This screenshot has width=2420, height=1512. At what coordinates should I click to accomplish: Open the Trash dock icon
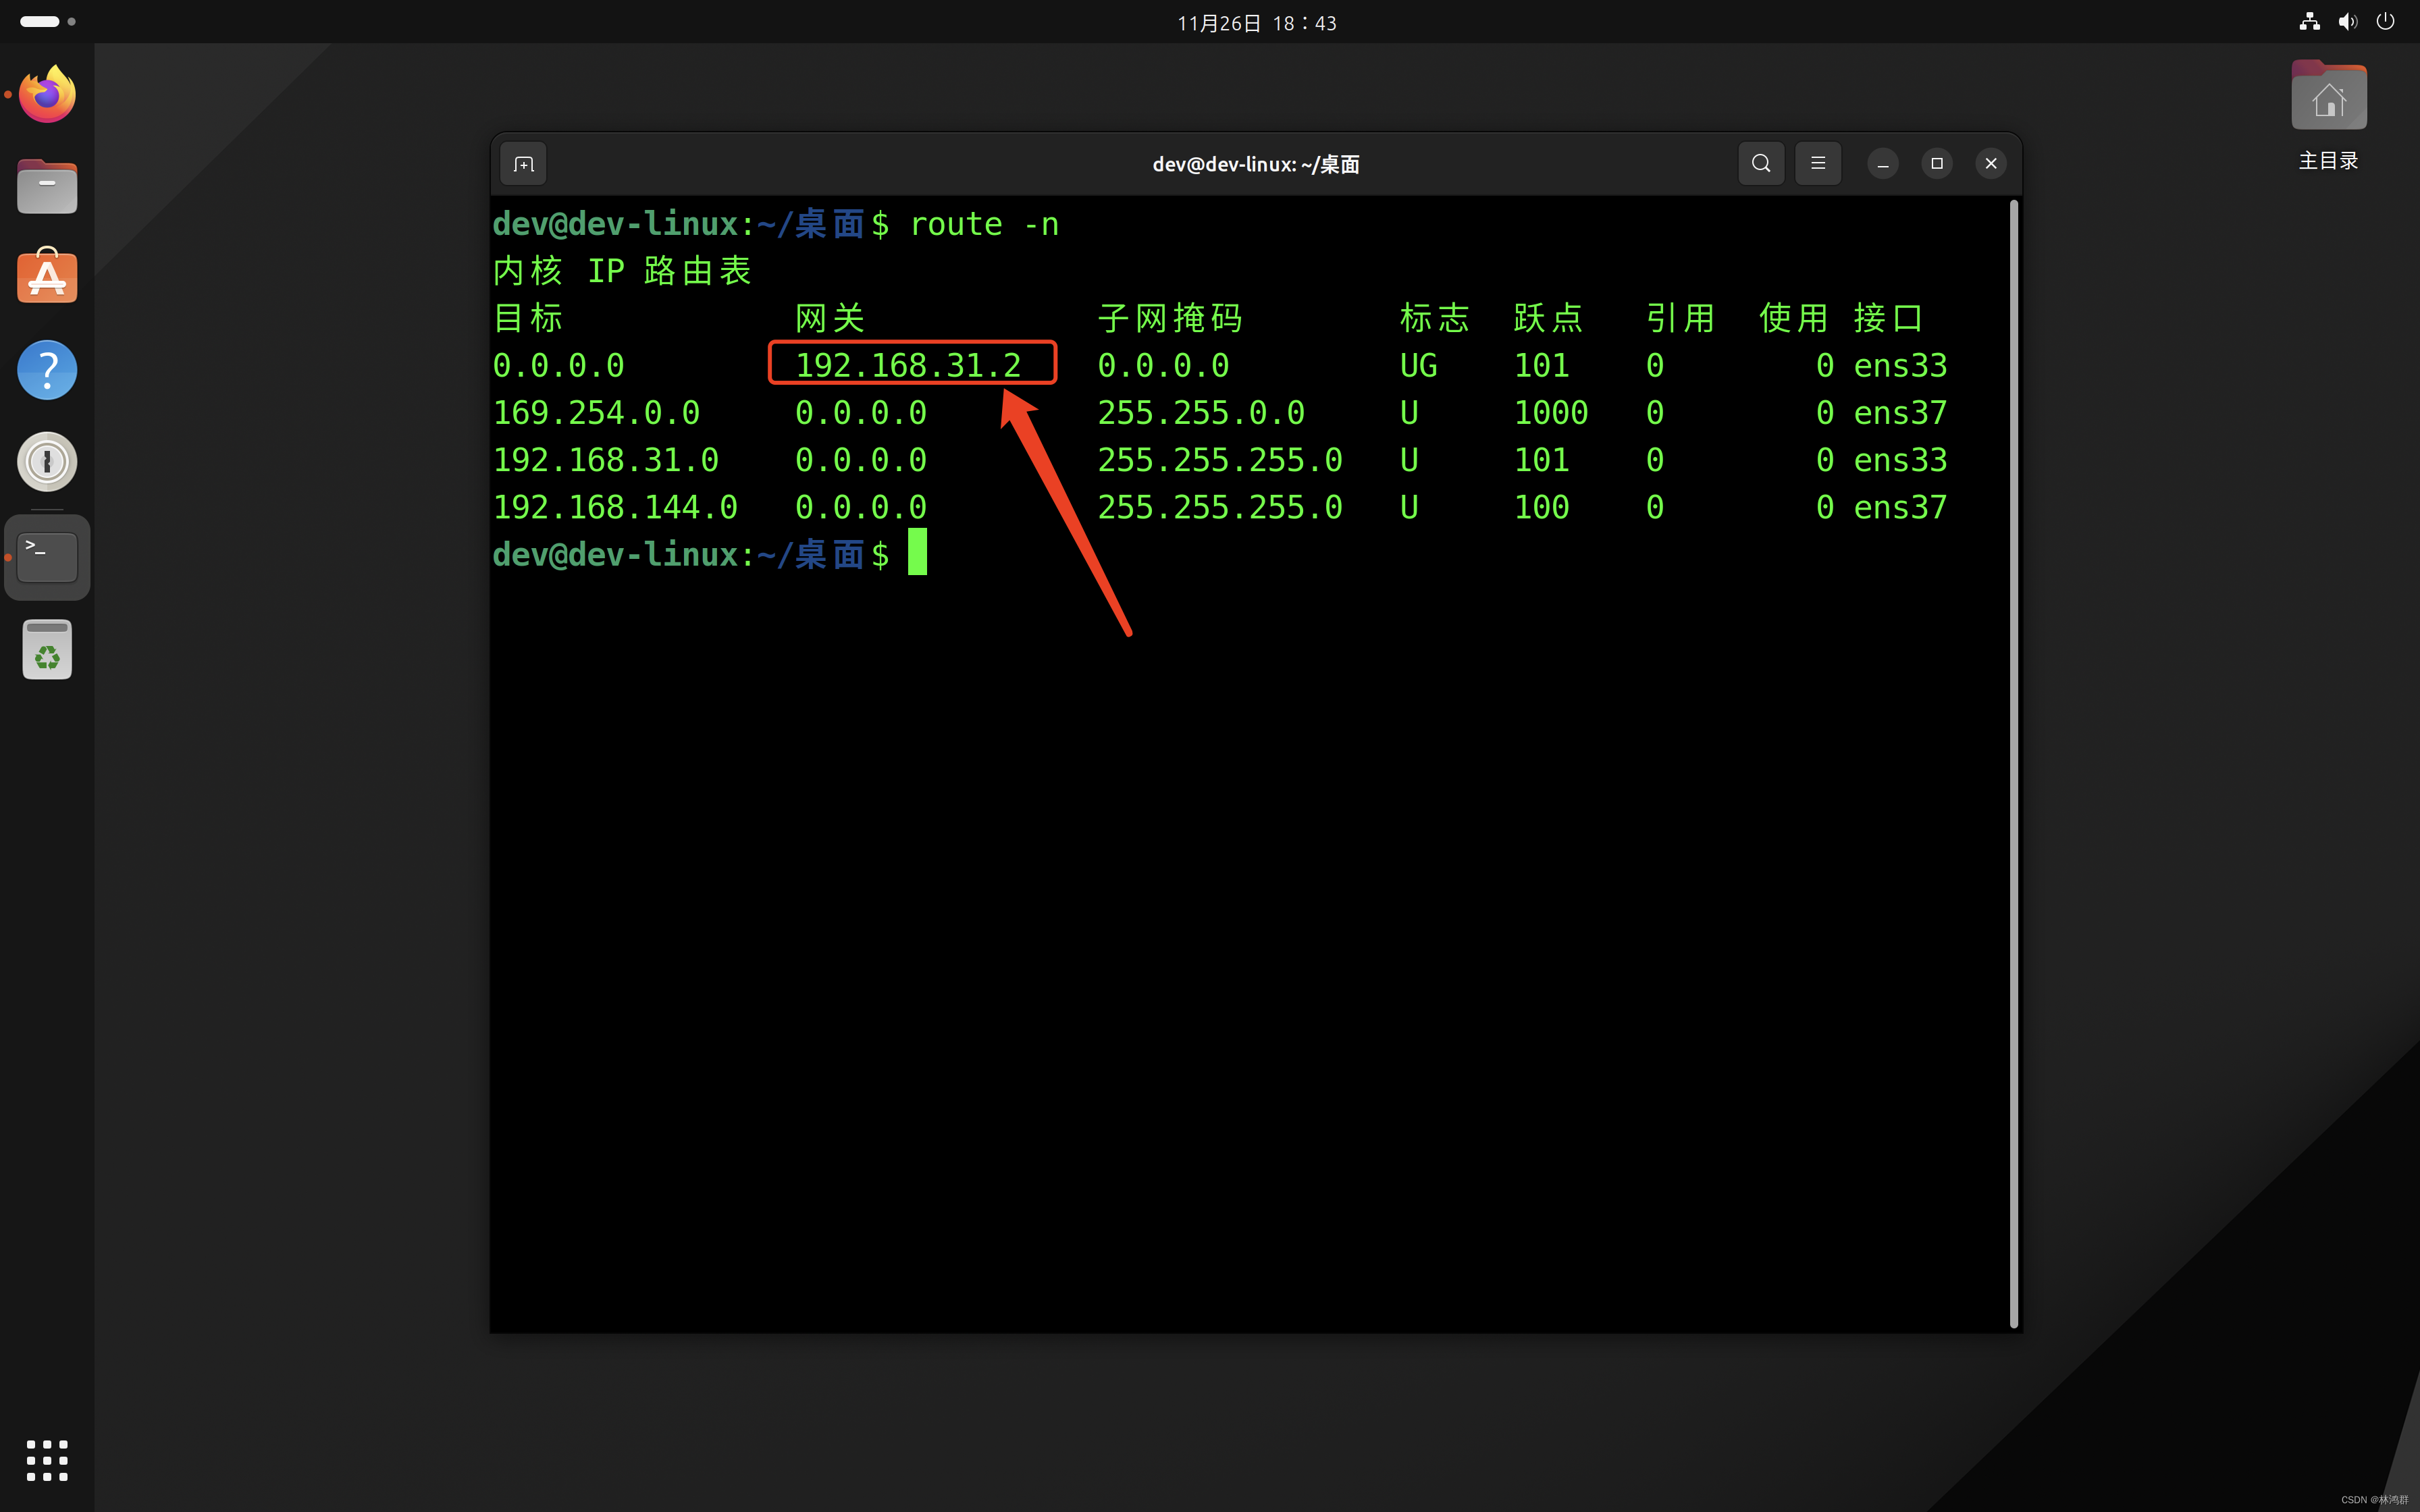pyautogui.click(x=47, y=650)
